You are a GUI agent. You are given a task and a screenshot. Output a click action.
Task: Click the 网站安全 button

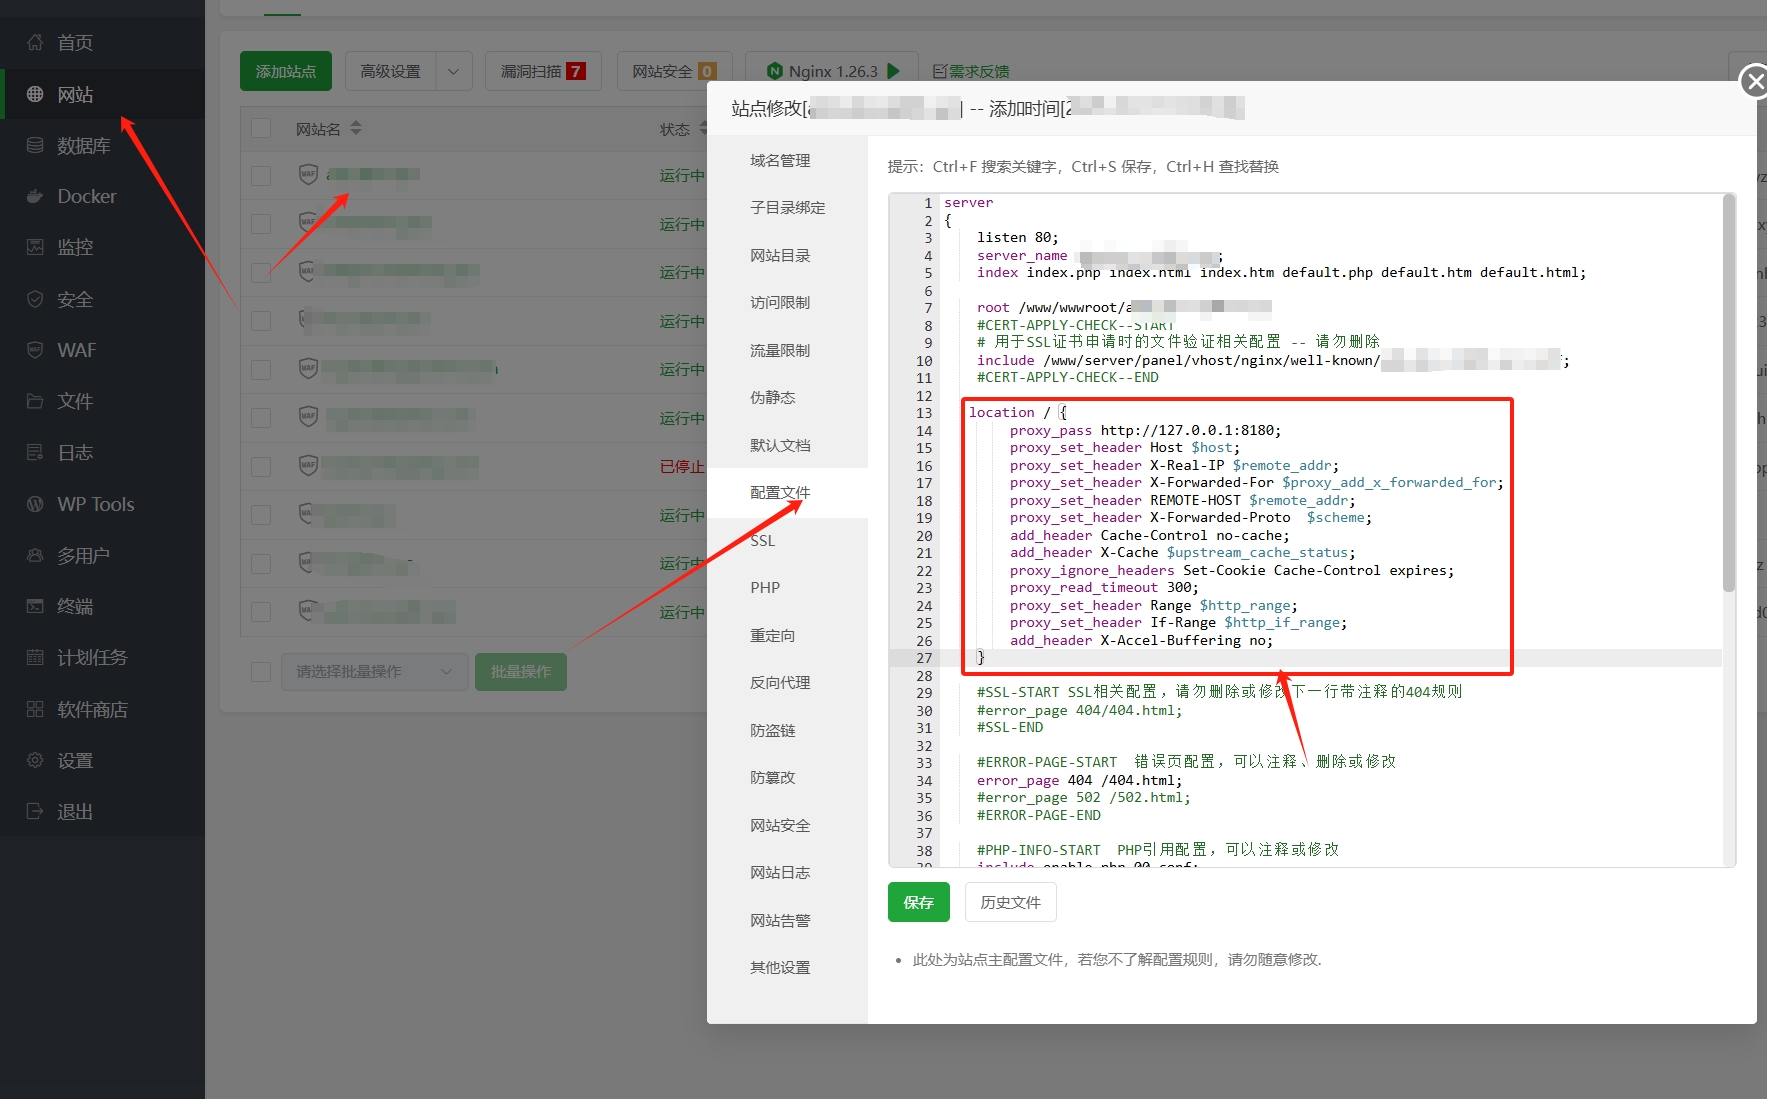pos(674,71)
